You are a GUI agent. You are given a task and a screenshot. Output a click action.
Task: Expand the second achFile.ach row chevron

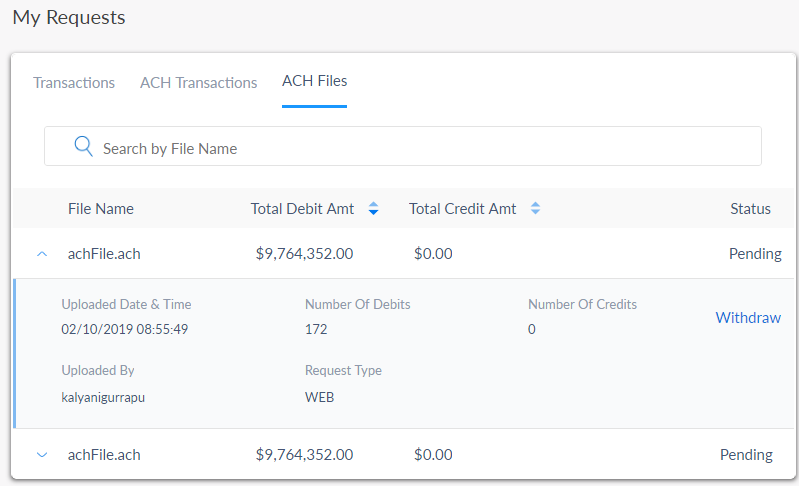(42, 455)
